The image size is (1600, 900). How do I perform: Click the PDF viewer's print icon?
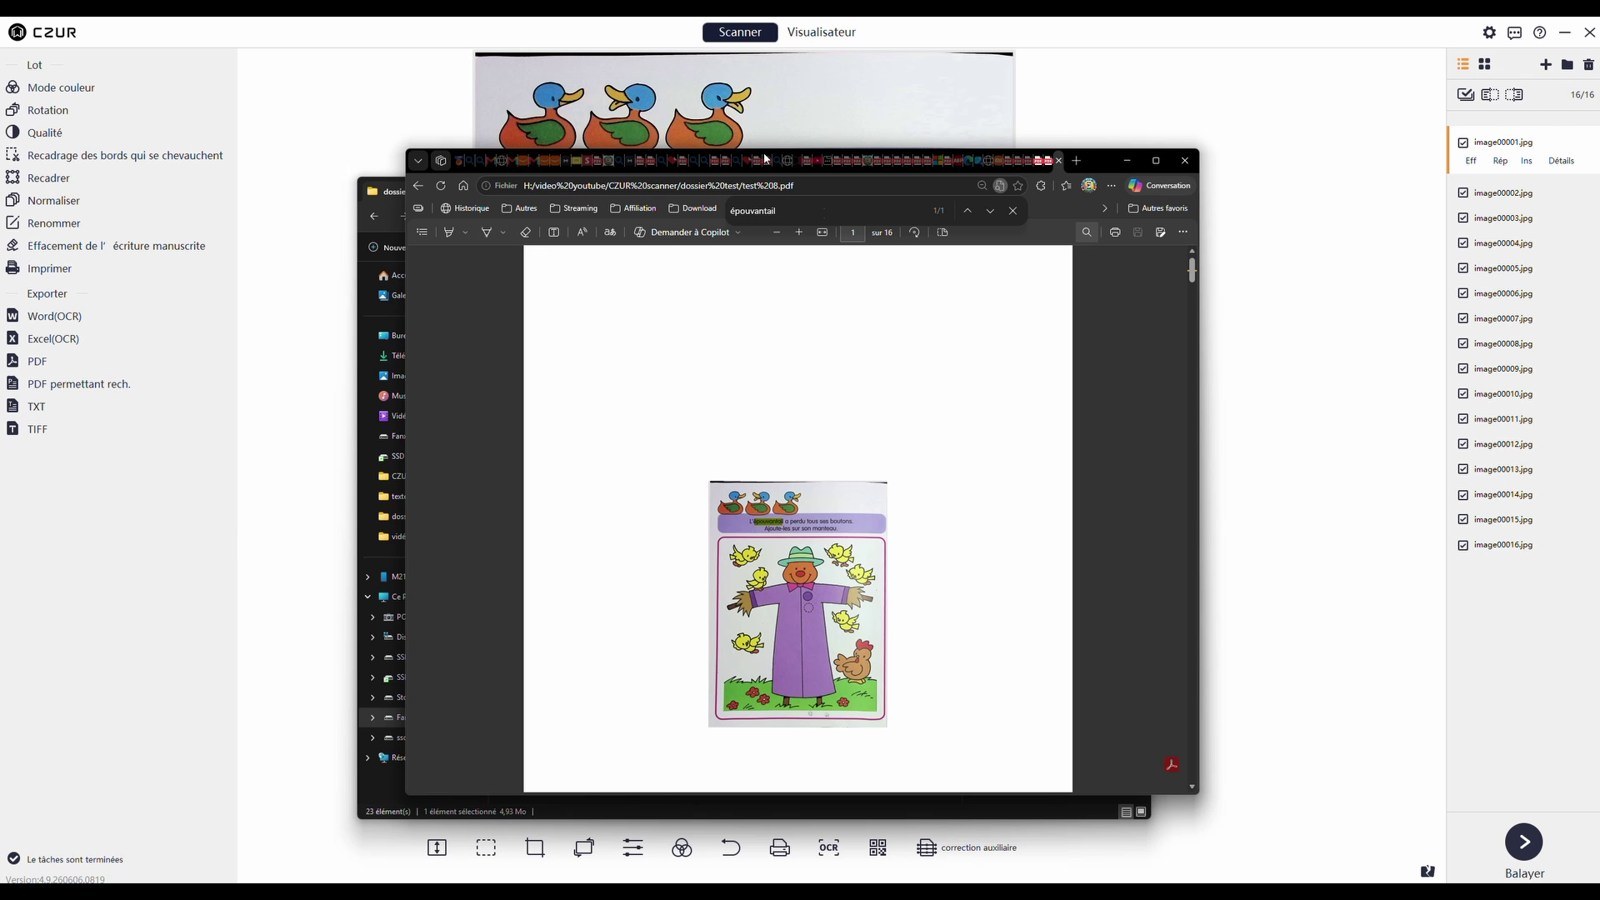point(1115,232)
